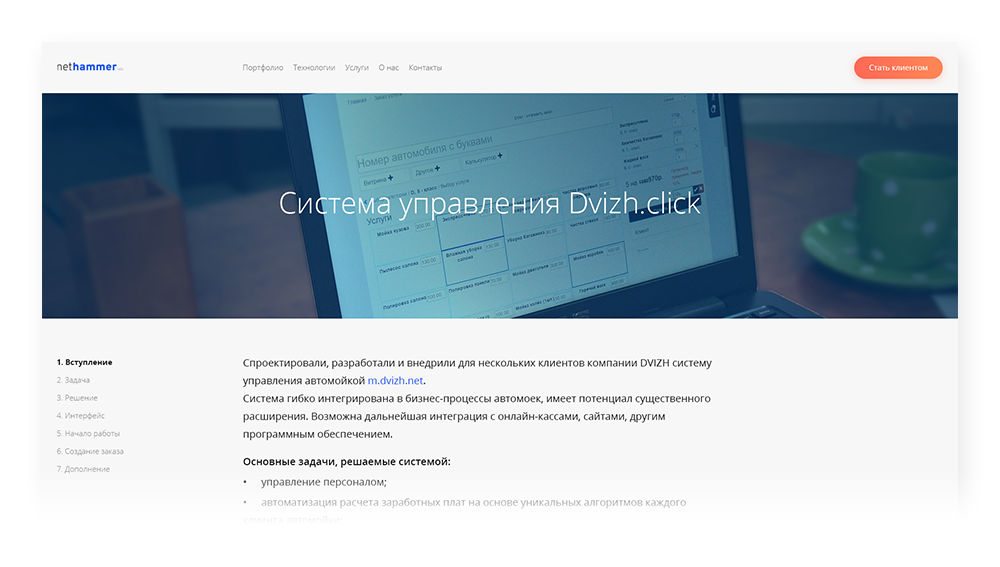Click the hero title Система управления Dvizh.click

(490, 203)
